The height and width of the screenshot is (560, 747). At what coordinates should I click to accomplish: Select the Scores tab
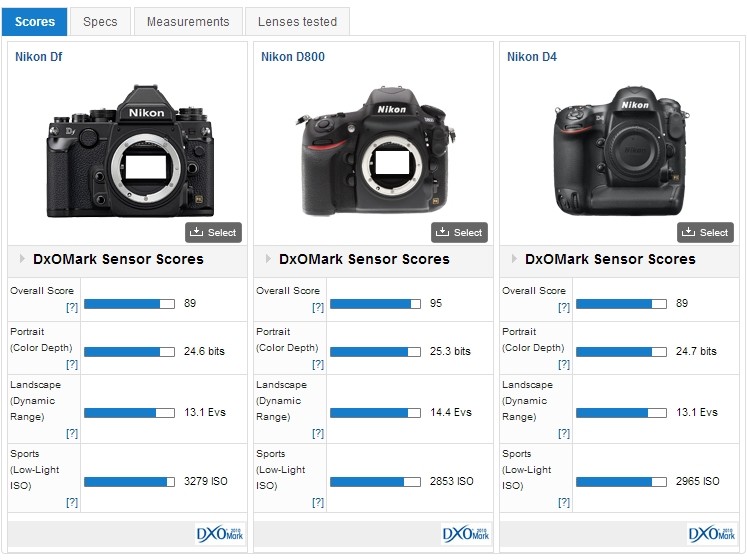[35, 21]
